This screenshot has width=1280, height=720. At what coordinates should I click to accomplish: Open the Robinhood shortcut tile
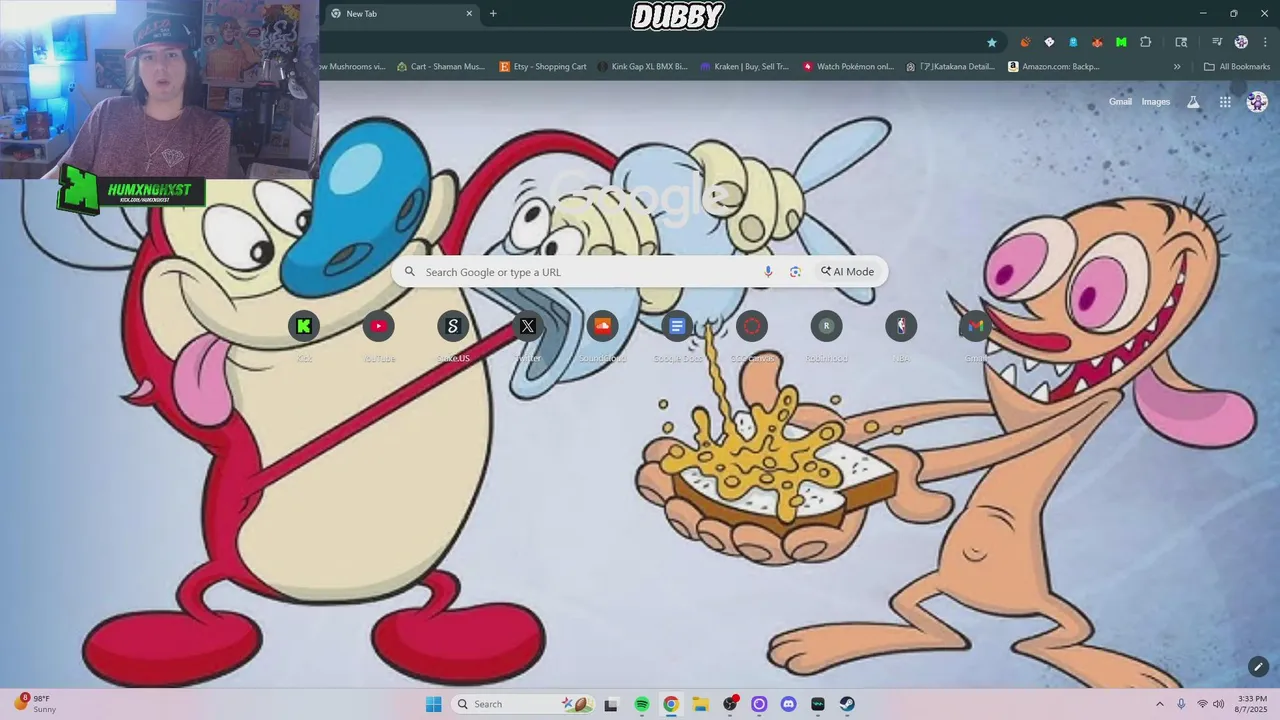pos(826,326)
